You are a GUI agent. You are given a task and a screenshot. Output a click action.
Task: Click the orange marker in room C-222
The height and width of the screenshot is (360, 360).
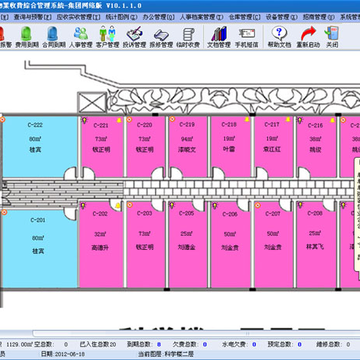(x=2, y=119)
